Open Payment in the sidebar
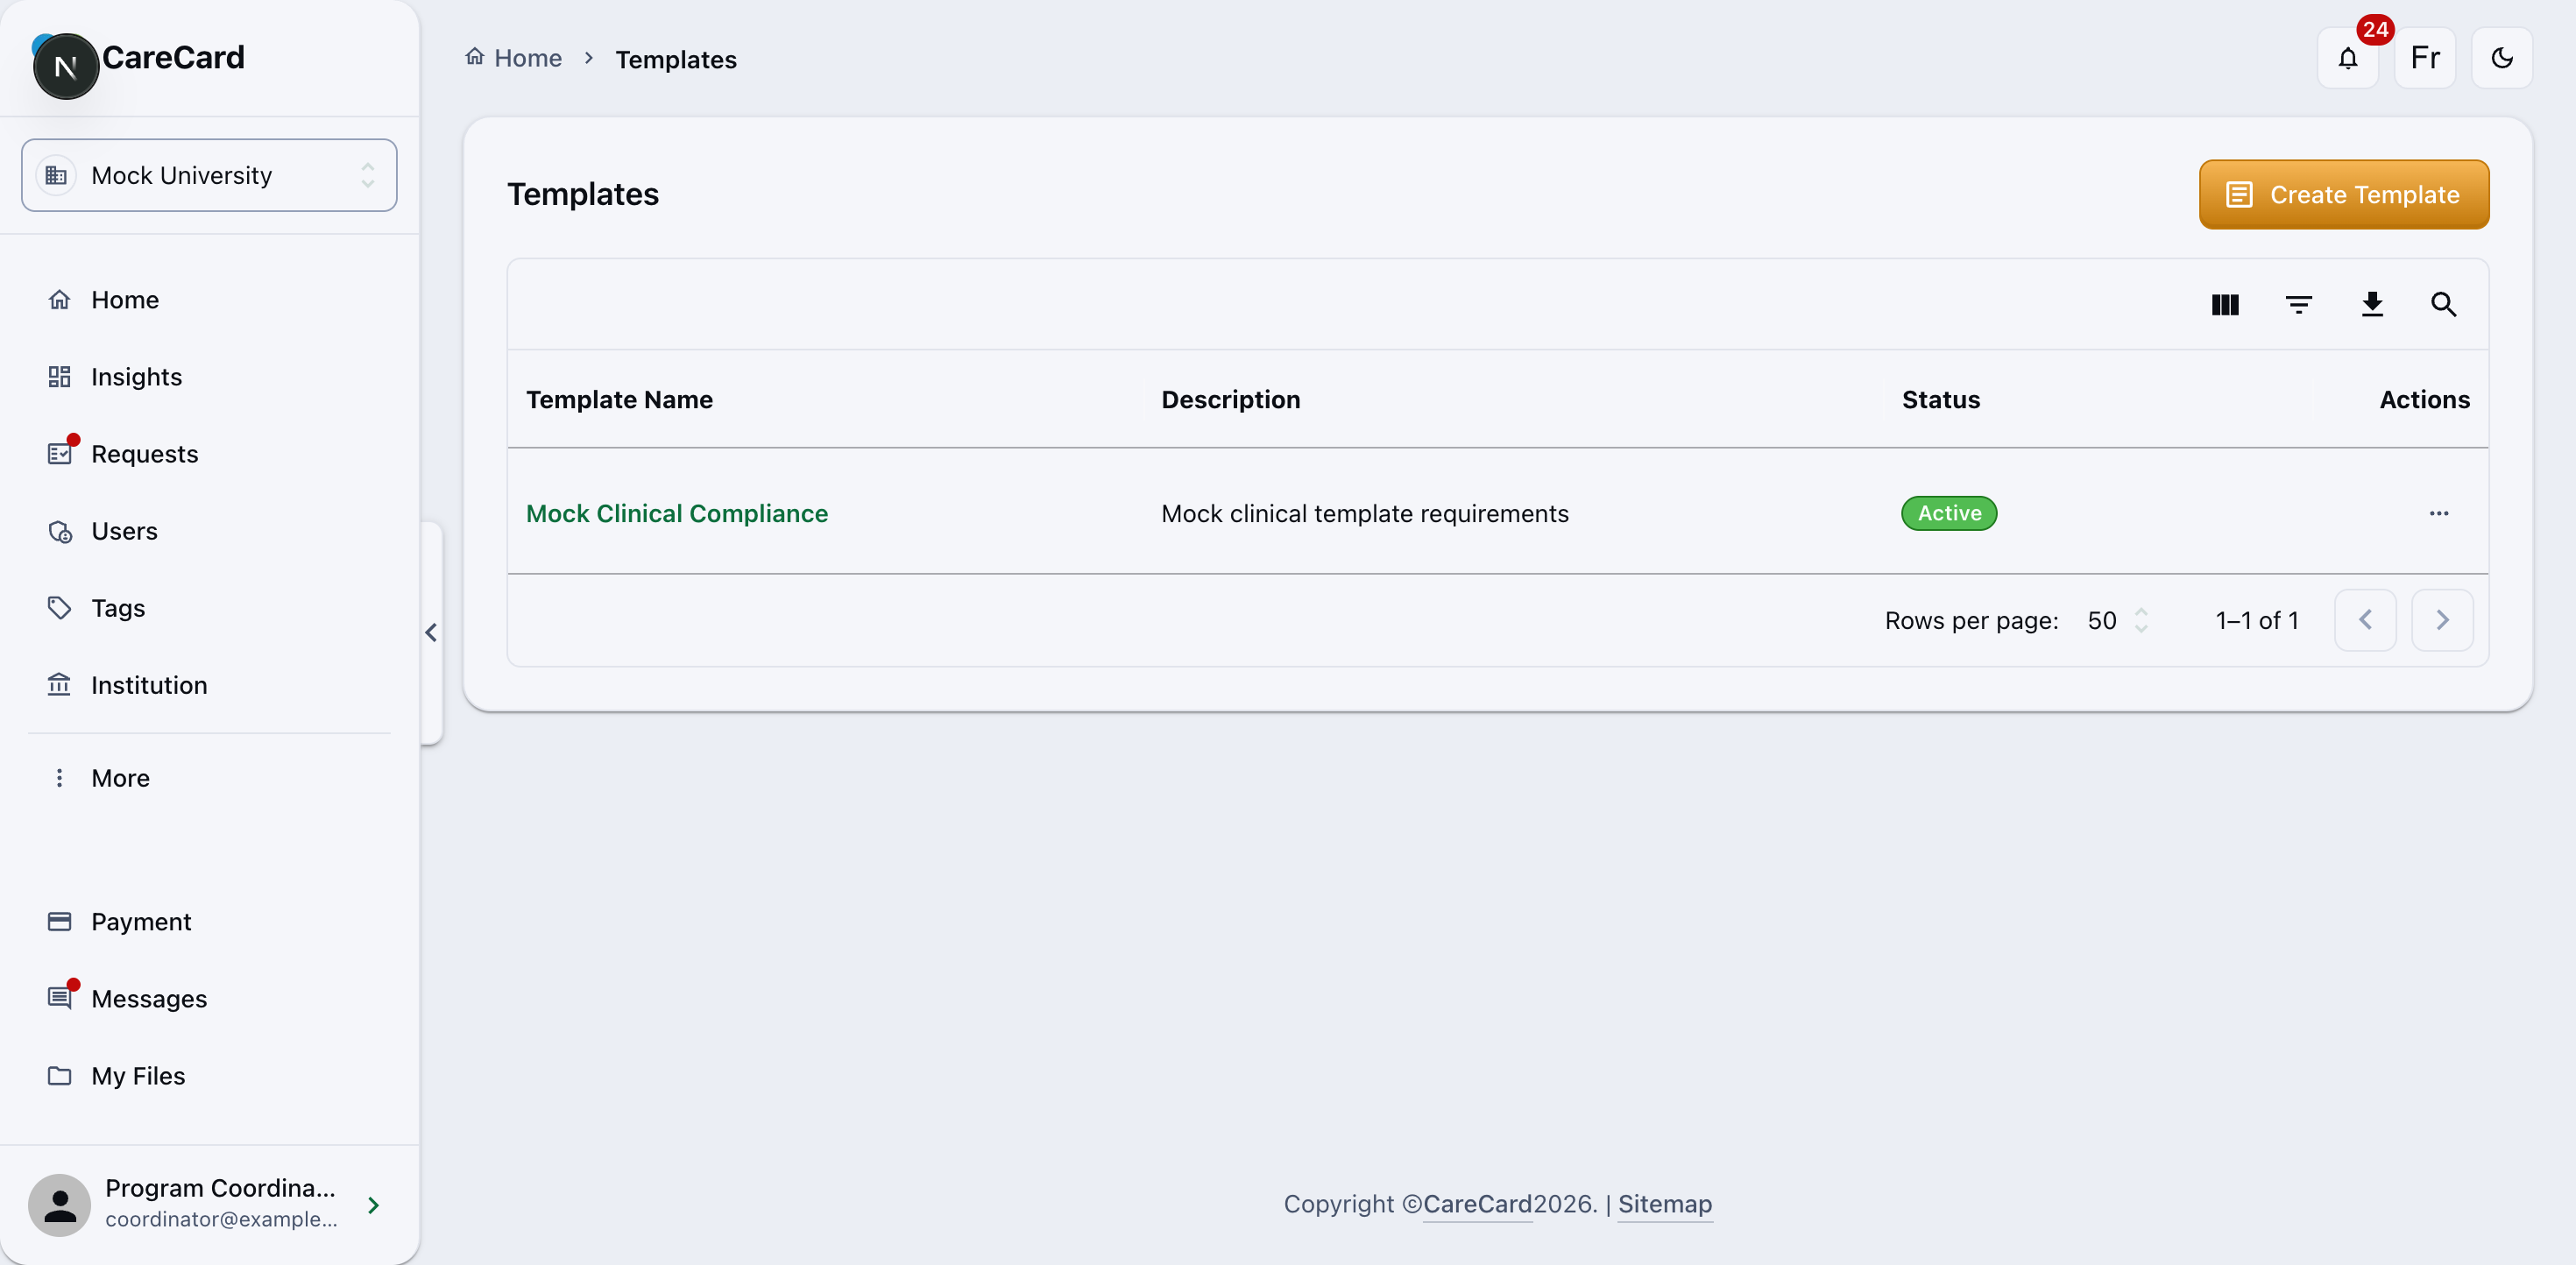Viewport: 2576px width, 1265px height. coord(209,922)
